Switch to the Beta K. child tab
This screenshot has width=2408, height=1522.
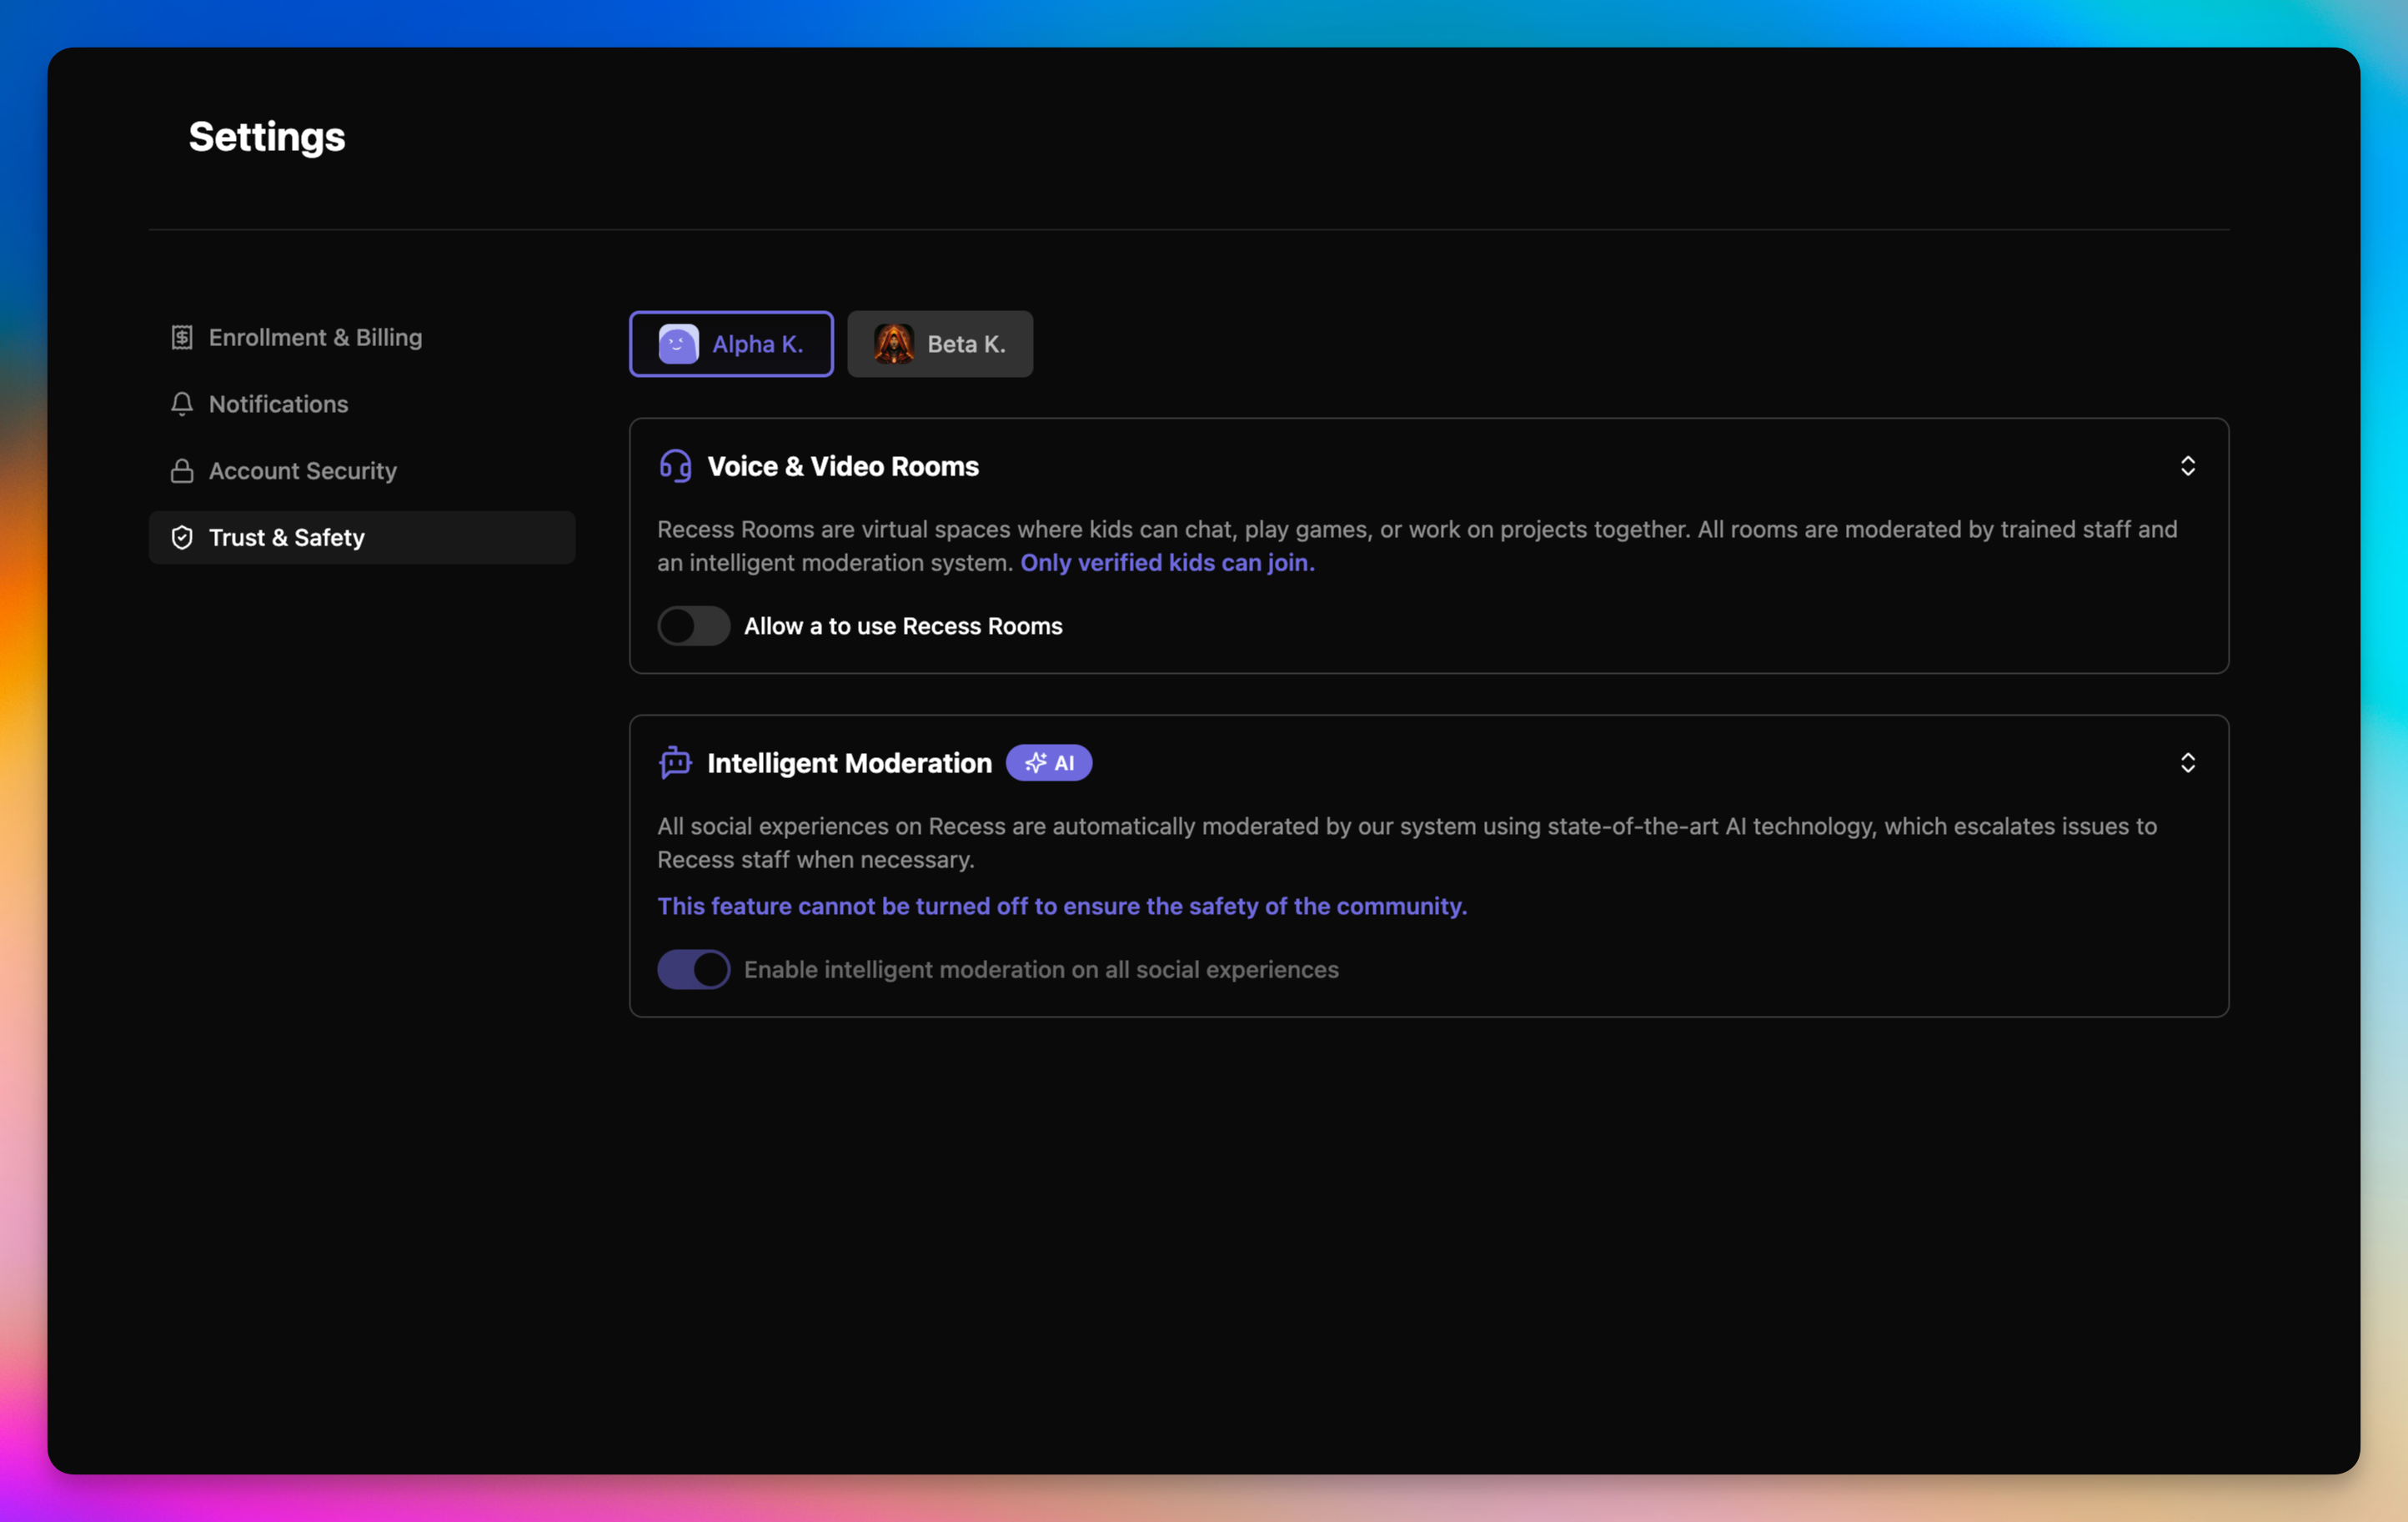click(940, 344)
